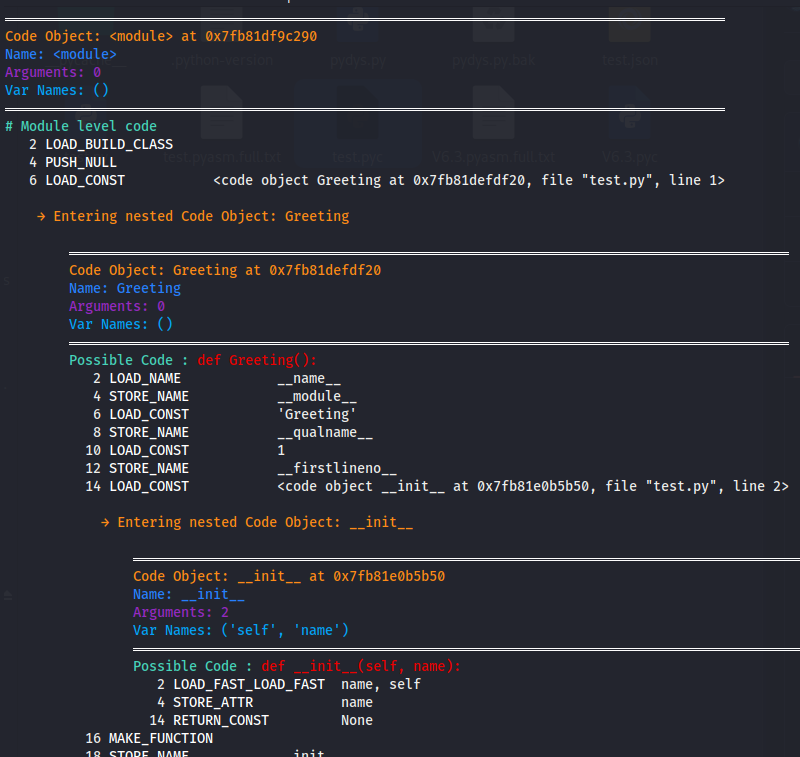Viewport: 800px width, 757px height.
Task: Select the test.json file icon behind the terminal
Action: coord(630,26)
